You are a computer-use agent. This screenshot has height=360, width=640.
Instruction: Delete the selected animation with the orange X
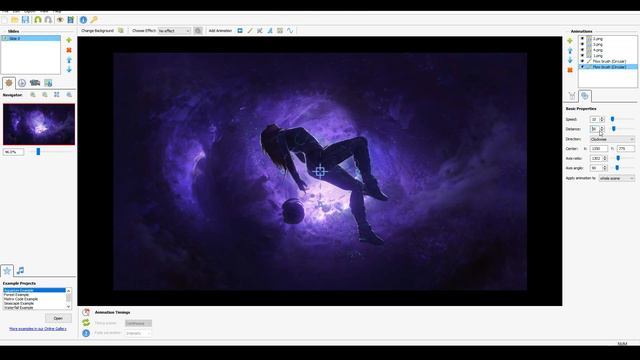tap(570, 70)
